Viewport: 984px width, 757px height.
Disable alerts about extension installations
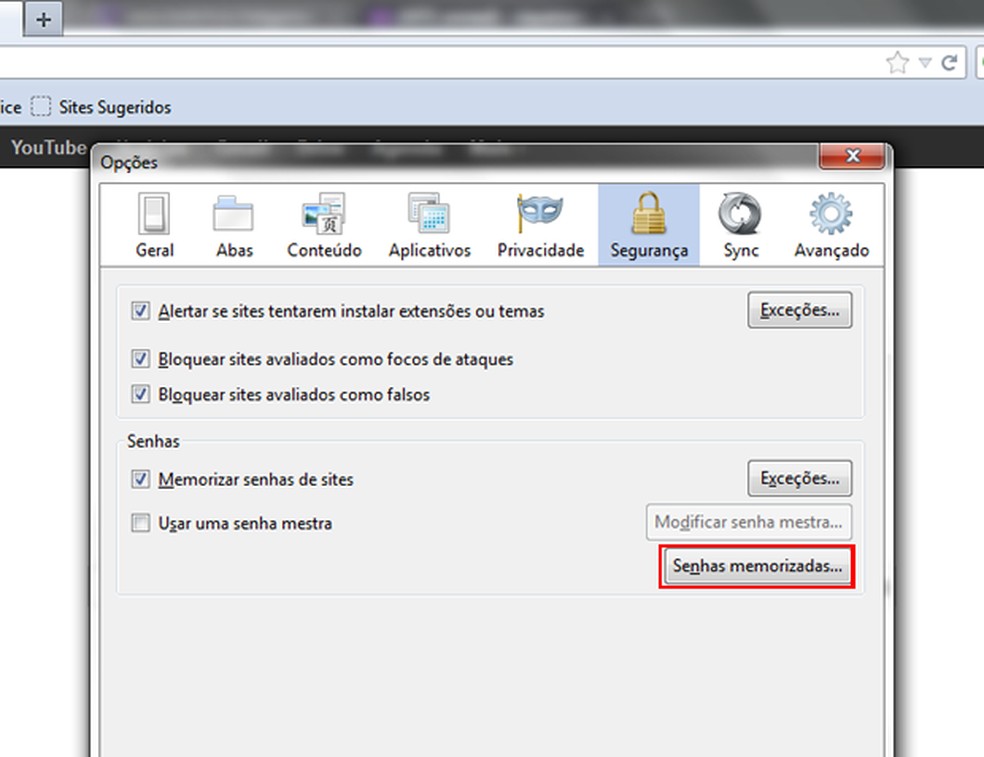[141, 311]
